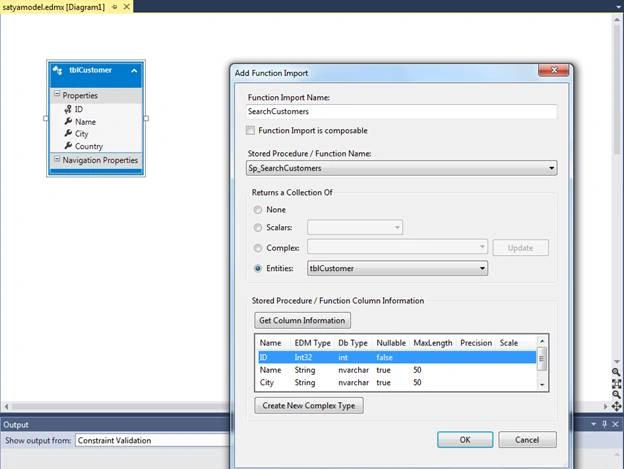Collapse the Properties section of tblCustomer
Viewport: 624px width, 469px height.
[x=57, y=94]
